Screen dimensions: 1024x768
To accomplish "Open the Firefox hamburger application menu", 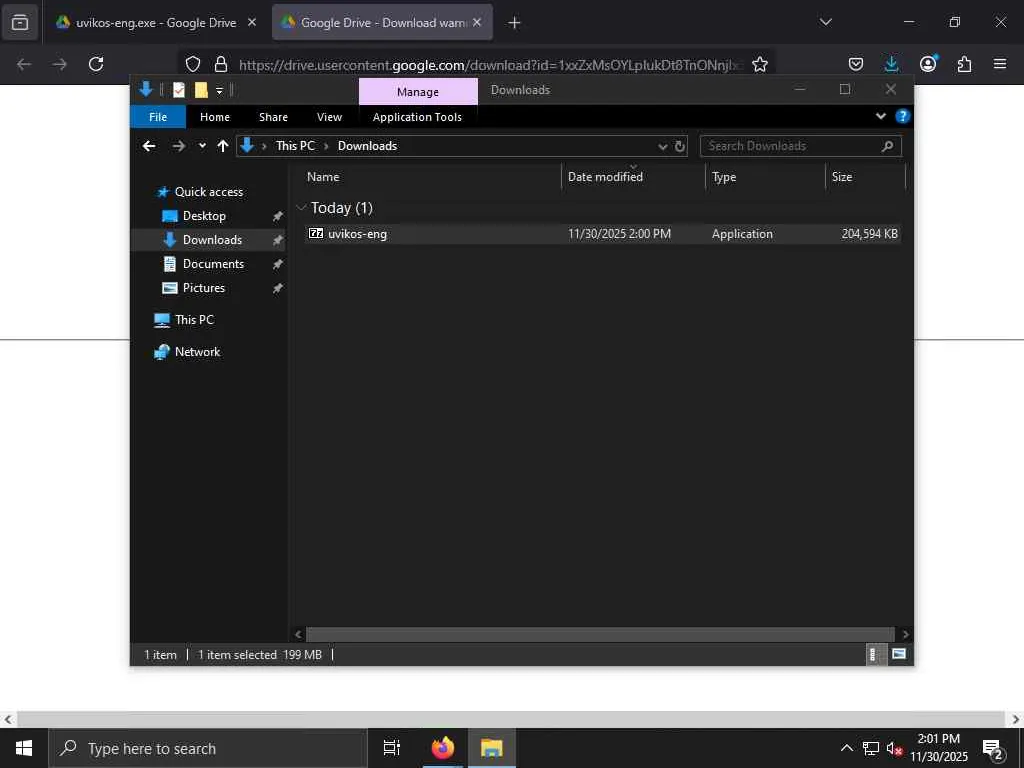I will pyautogui.click(x=1000, y=64).
